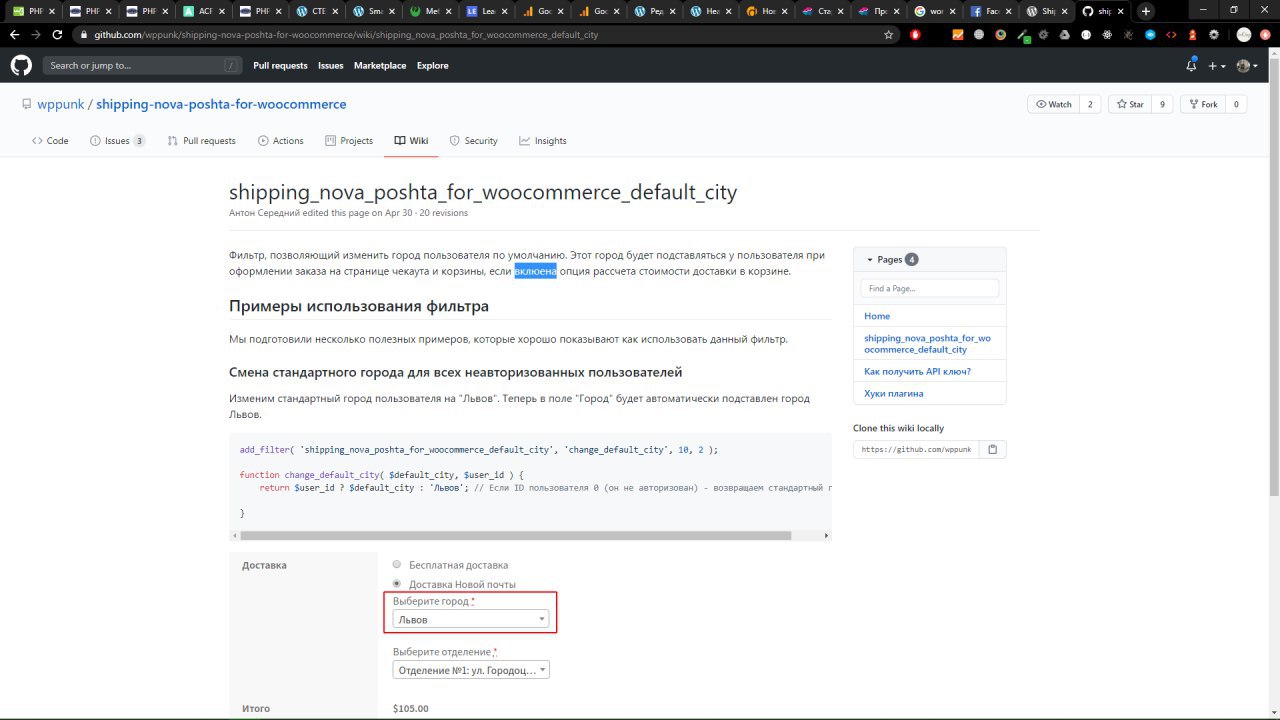Select the Wiki tab

[x=411, y=141]
